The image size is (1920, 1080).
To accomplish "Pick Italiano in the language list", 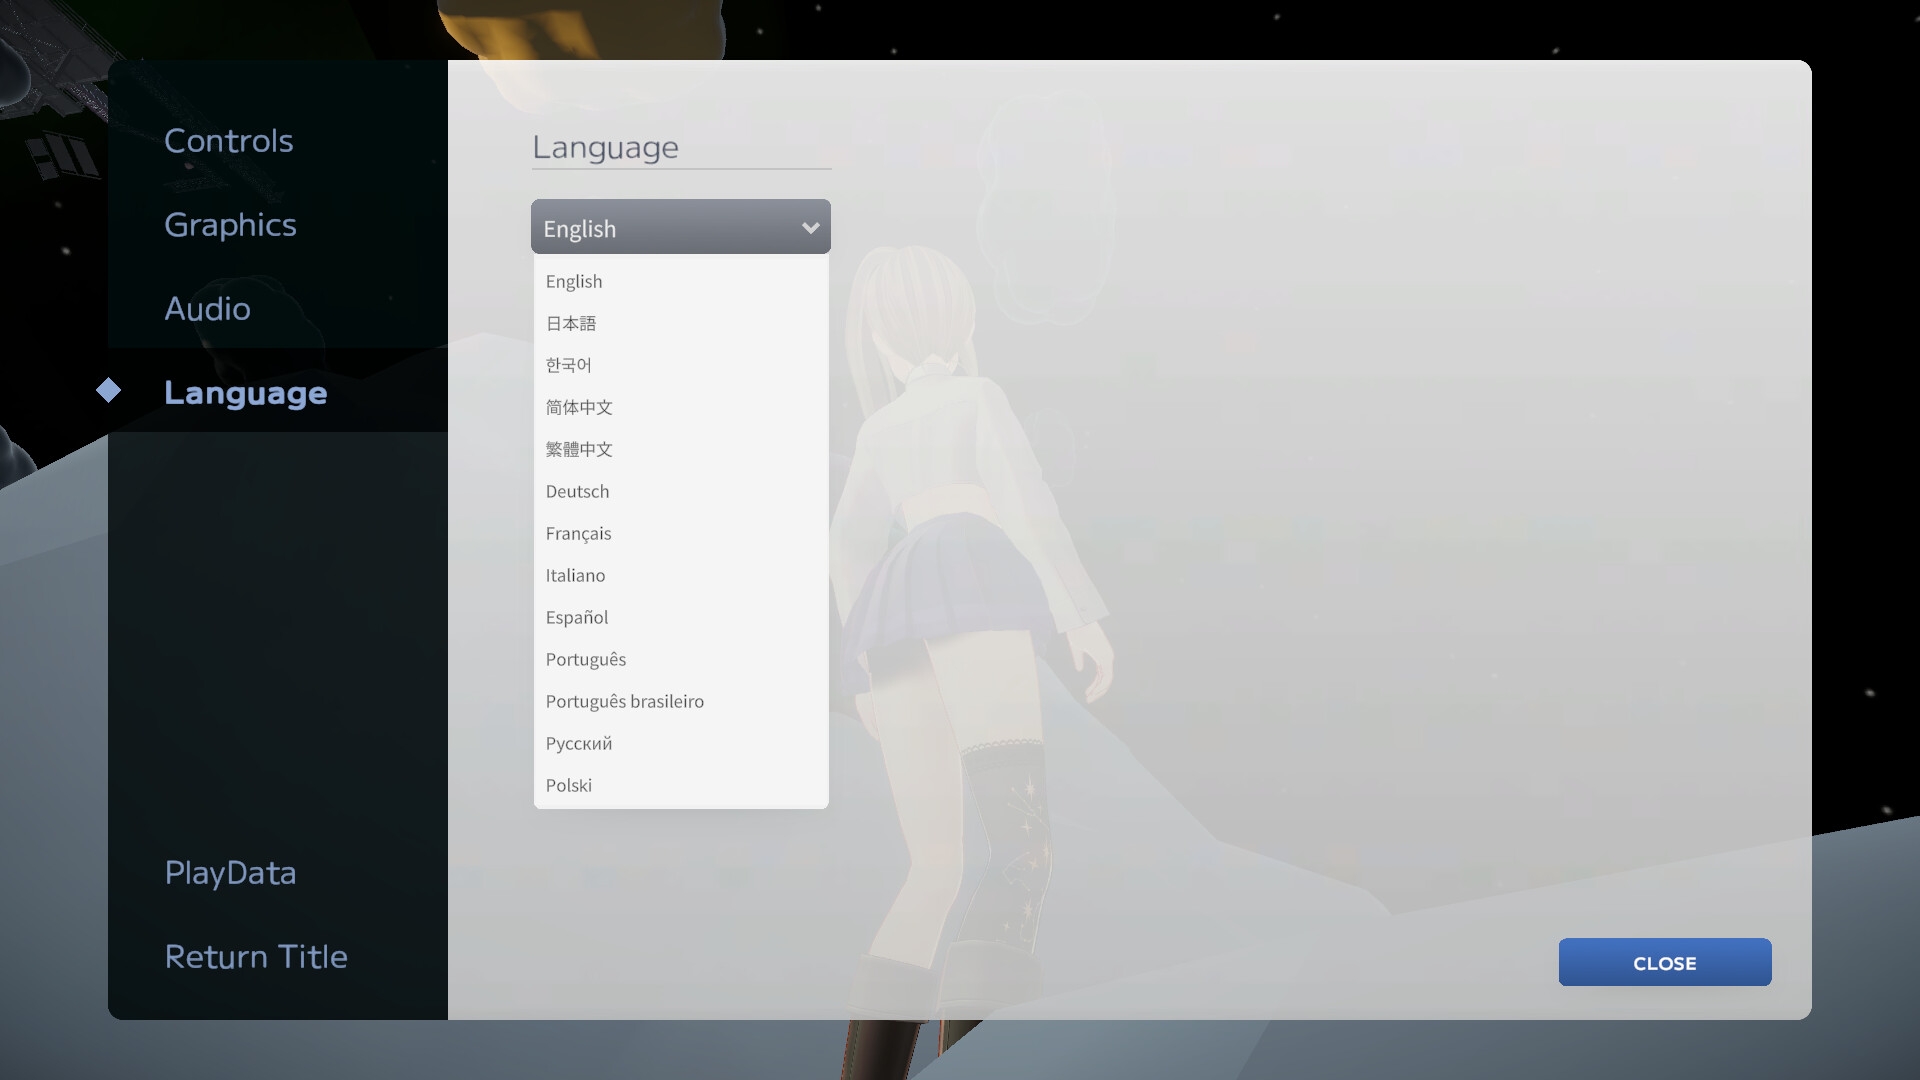I will pyautogui.click(x=575, y=576).
